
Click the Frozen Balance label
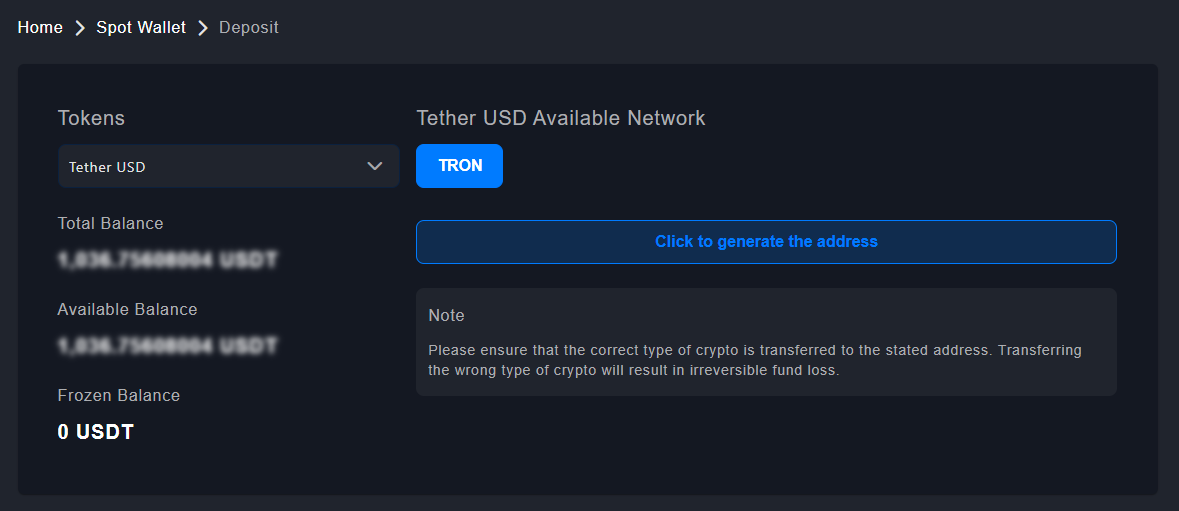[x=119, y=395]
